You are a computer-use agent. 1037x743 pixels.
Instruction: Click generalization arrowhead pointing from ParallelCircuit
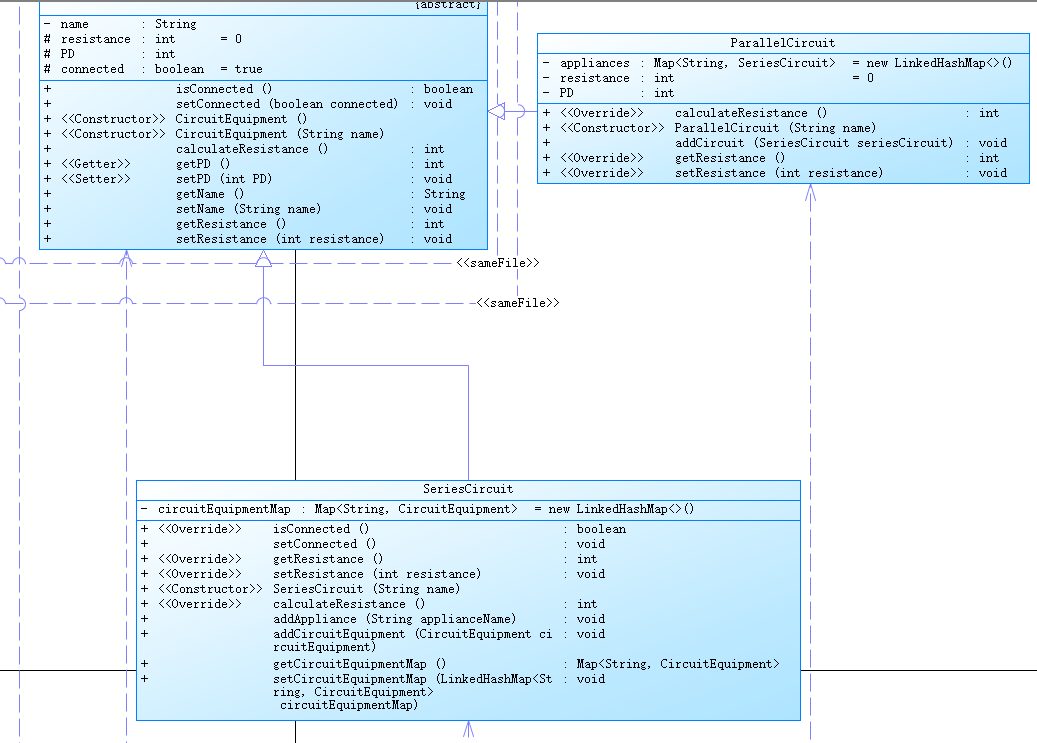(497, 111)
